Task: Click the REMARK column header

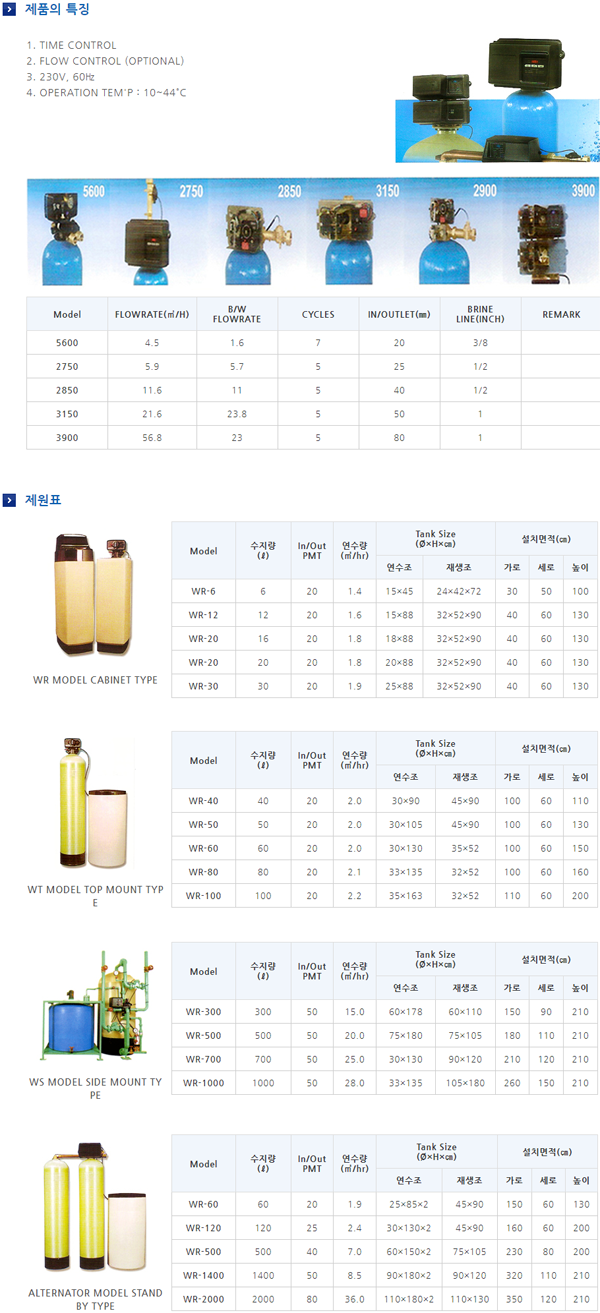Action: (560, 314)
